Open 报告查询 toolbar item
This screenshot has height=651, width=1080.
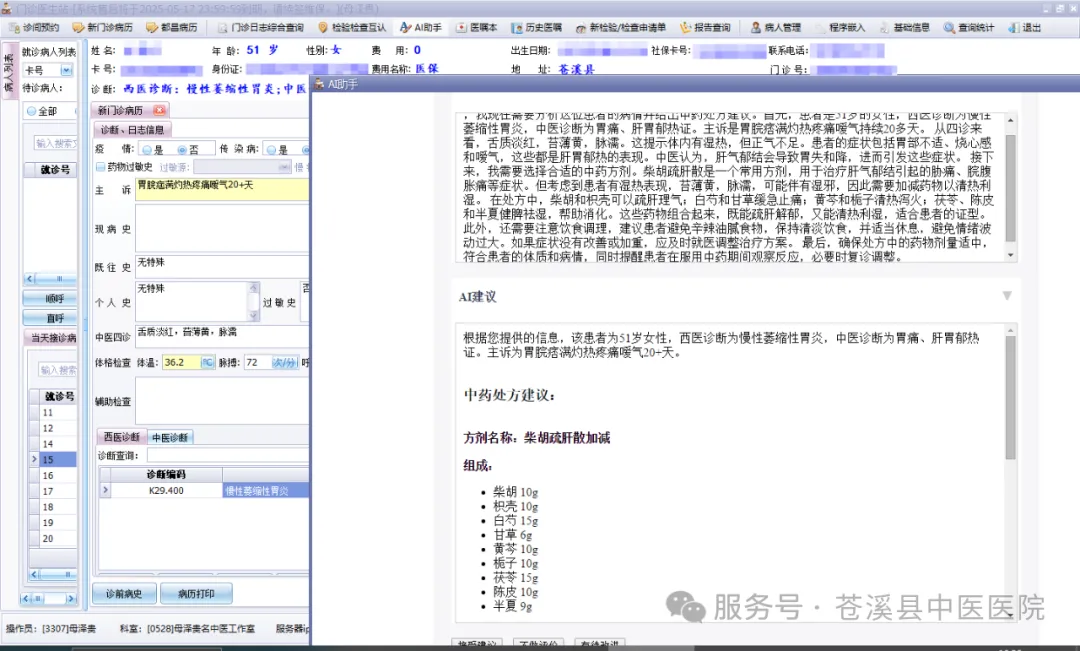pyautogui.click(x=705, y=28)
